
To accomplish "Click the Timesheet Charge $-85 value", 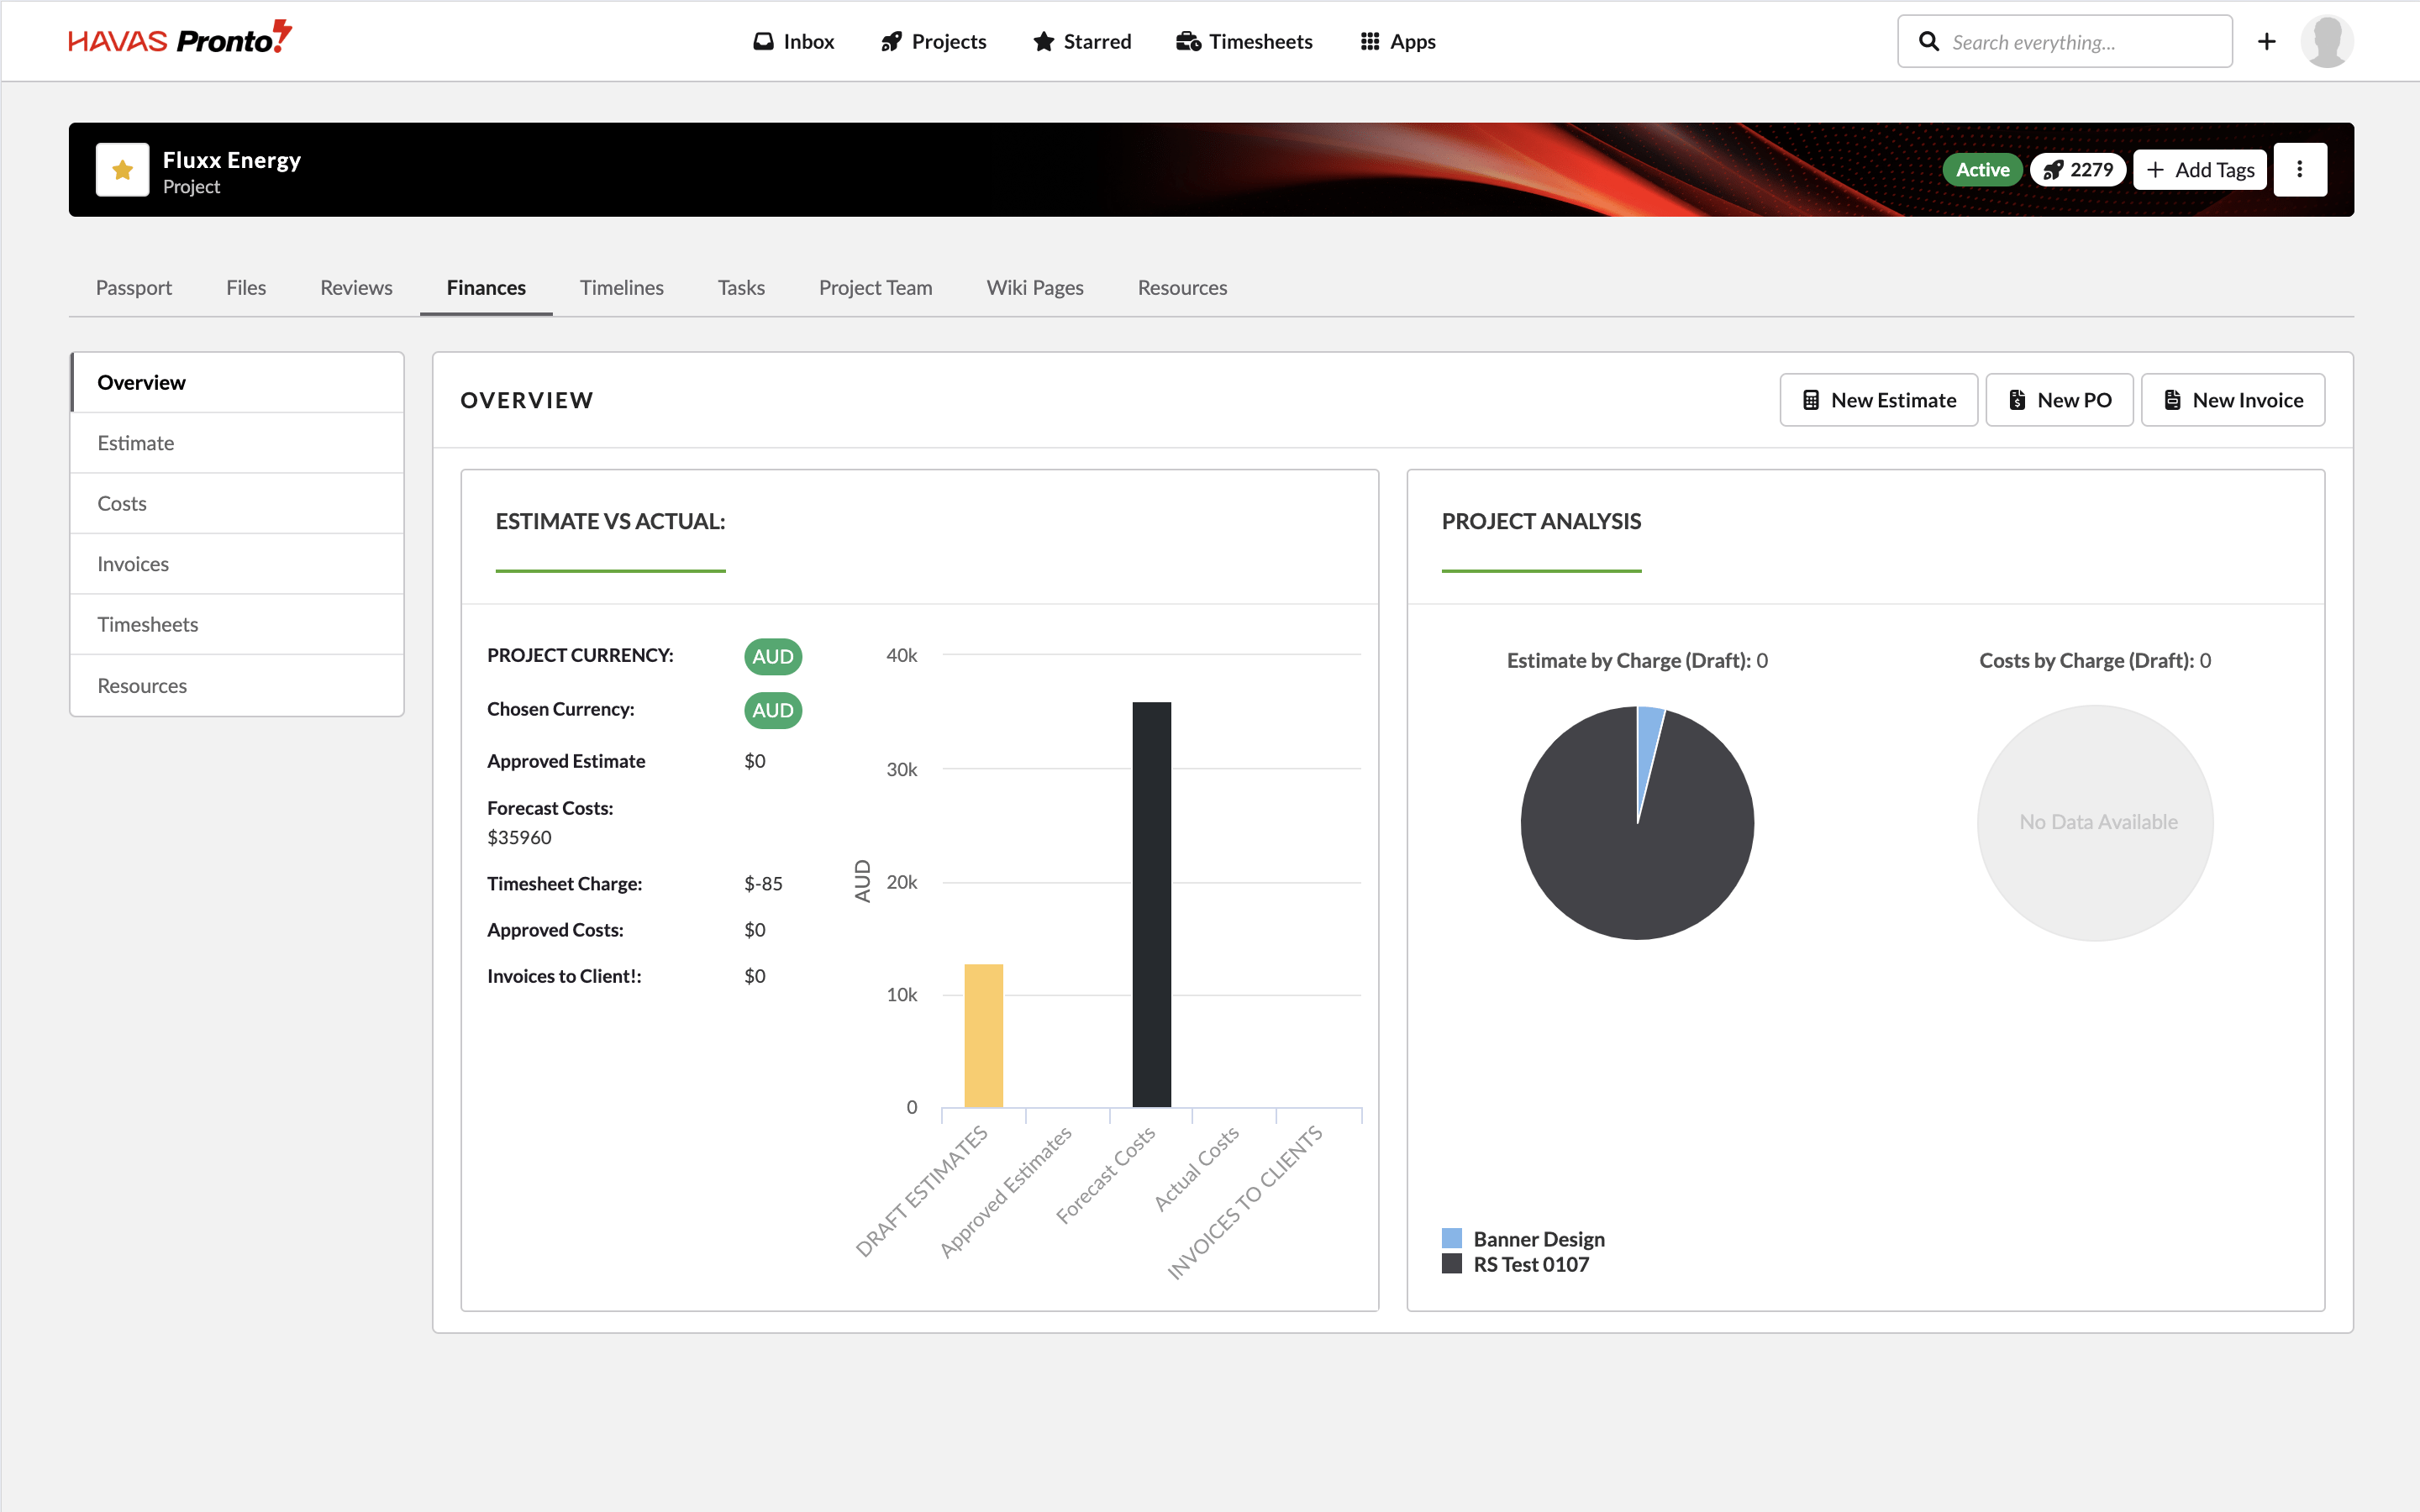I will click(x=763, y=884).
